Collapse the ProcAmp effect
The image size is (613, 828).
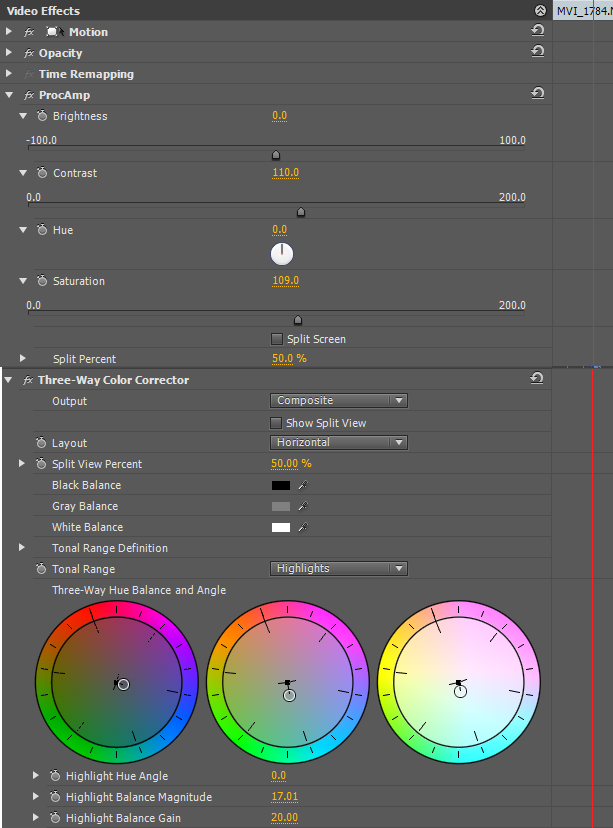pyautogui.click(x=9, y=95)
